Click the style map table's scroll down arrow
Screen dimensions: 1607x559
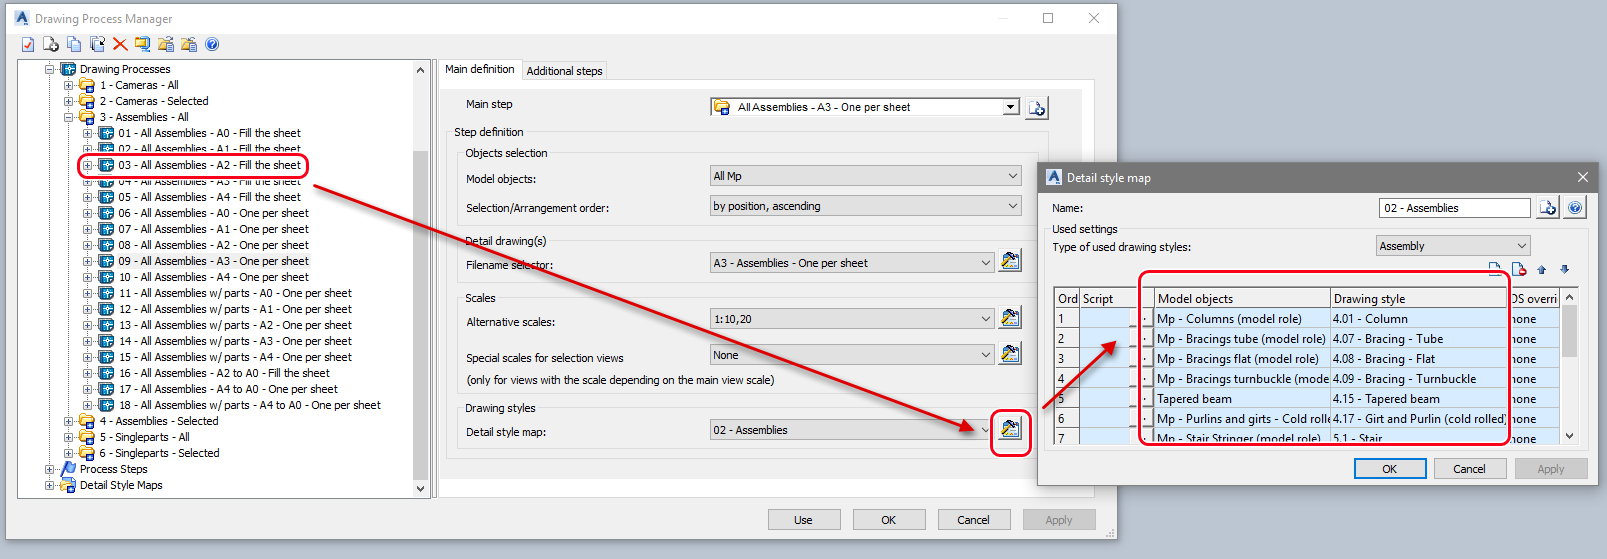1569,436
